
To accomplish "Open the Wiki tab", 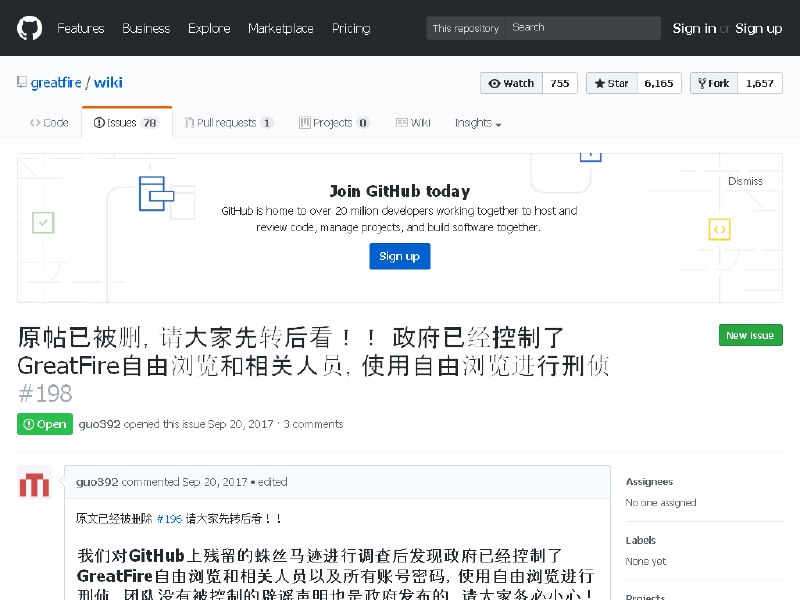I will tap(413, 122).
